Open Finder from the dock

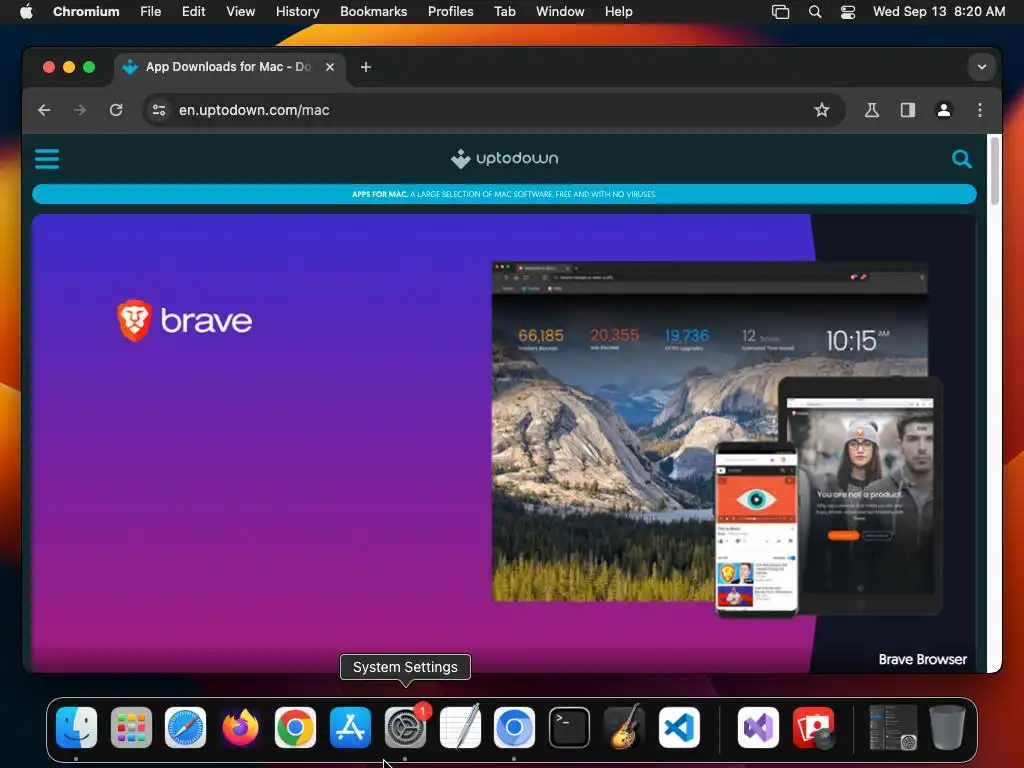tap(76, 728)
